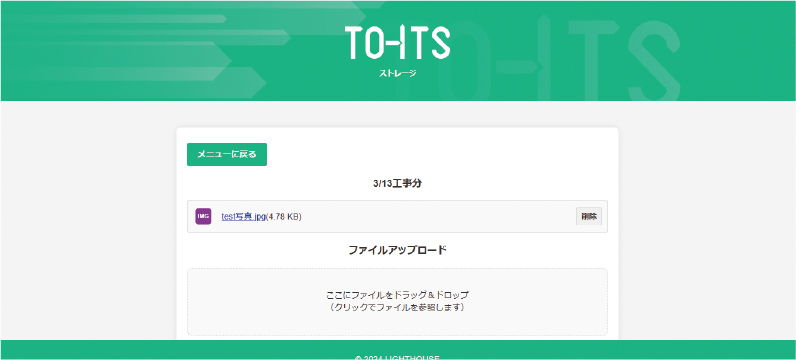This screenshot has width=796, height=360.
Task: Open the test写真.jpg file link
Action: click(x=244, y=216)
